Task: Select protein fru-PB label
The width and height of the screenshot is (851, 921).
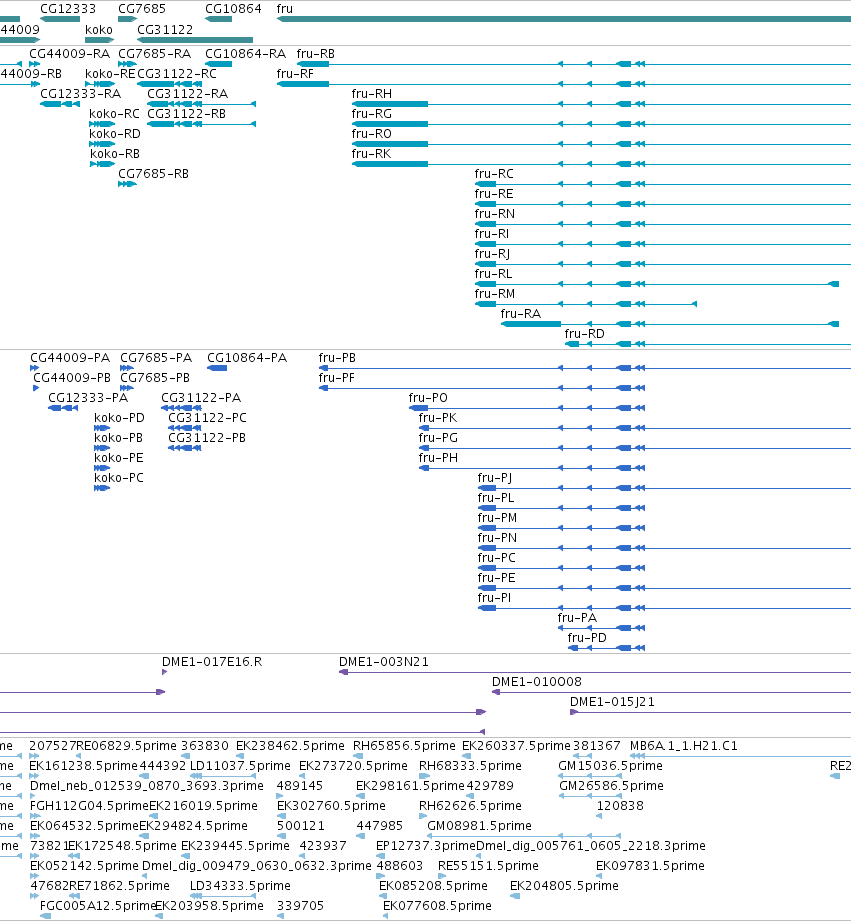Action: [337, 358]
